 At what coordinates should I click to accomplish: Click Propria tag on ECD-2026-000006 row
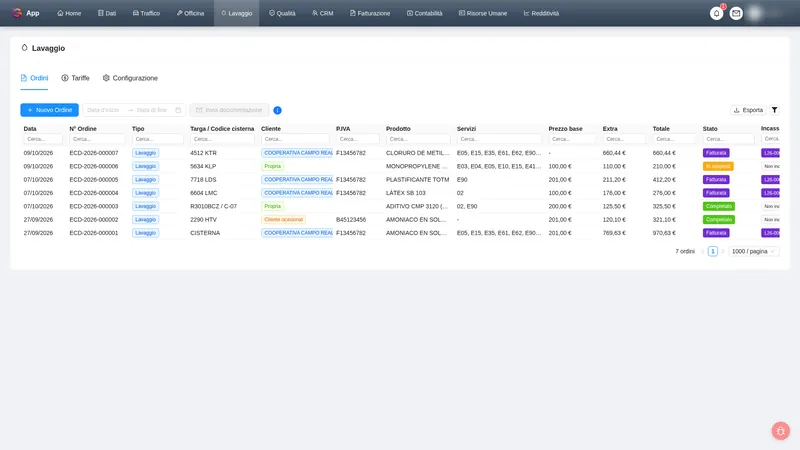[x=272, y=166]
